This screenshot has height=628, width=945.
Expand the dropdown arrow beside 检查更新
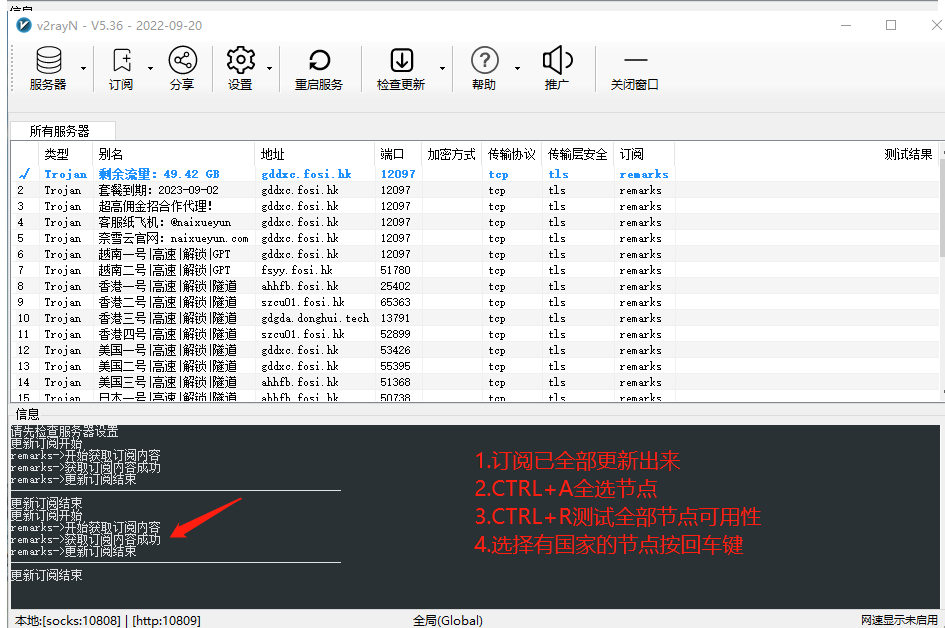(x=442, y=68)
